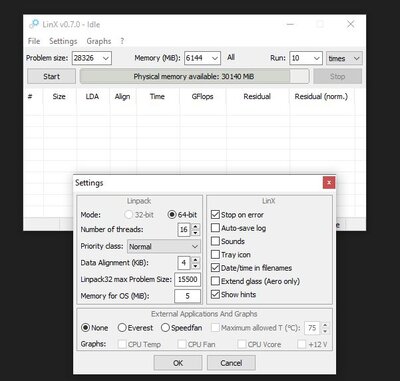Close the Settings dialog with red X

pyautogui.click(x=329, y=183)
